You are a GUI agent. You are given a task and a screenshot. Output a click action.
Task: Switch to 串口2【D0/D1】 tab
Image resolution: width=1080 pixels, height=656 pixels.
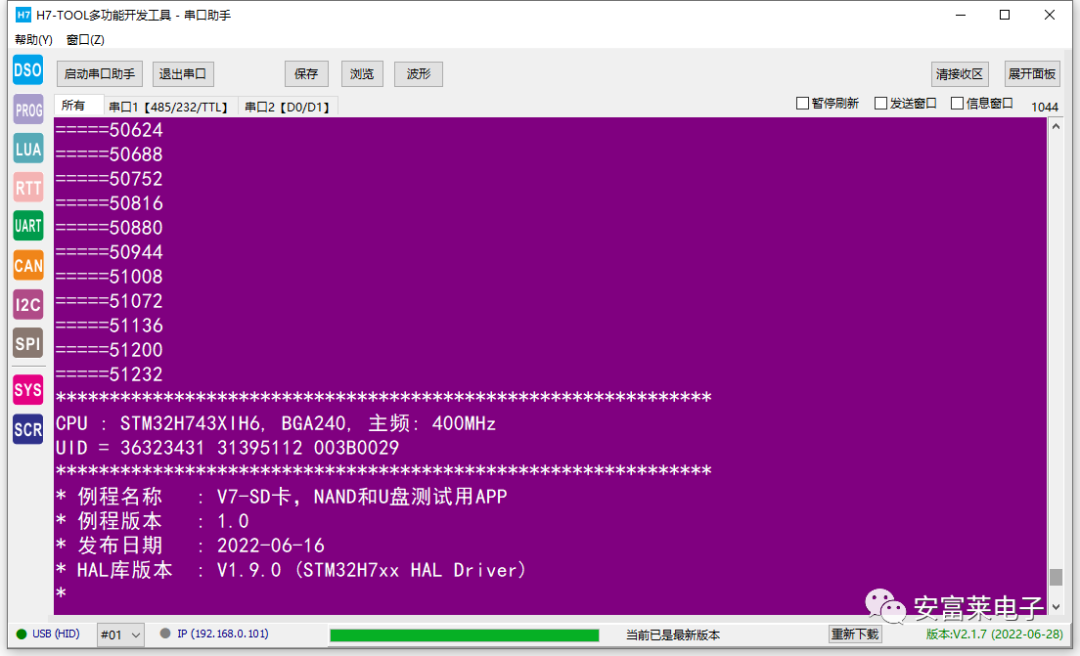tap(288, 107)
